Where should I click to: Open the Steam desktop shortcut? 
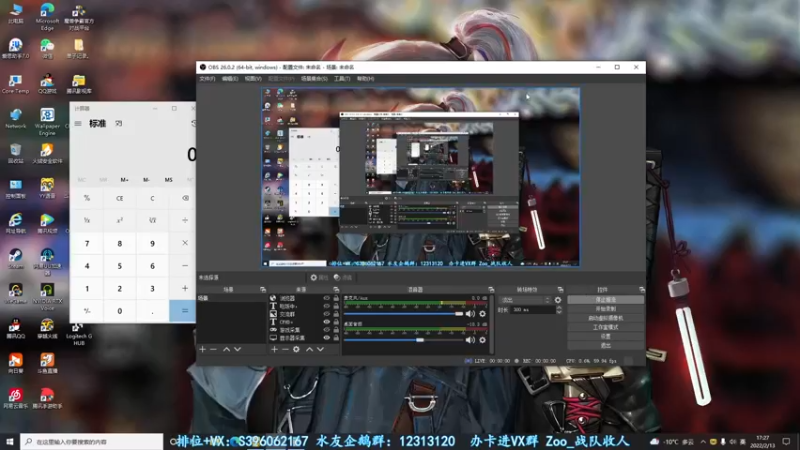(x=15, y=258)
